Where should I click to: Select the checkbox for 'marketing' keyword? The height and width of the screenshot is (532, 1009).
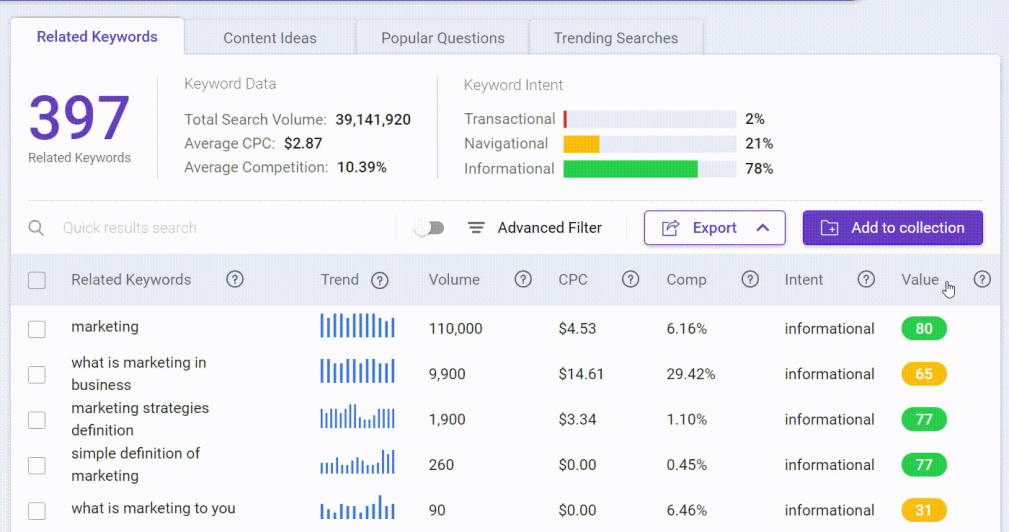click(37, 329)
